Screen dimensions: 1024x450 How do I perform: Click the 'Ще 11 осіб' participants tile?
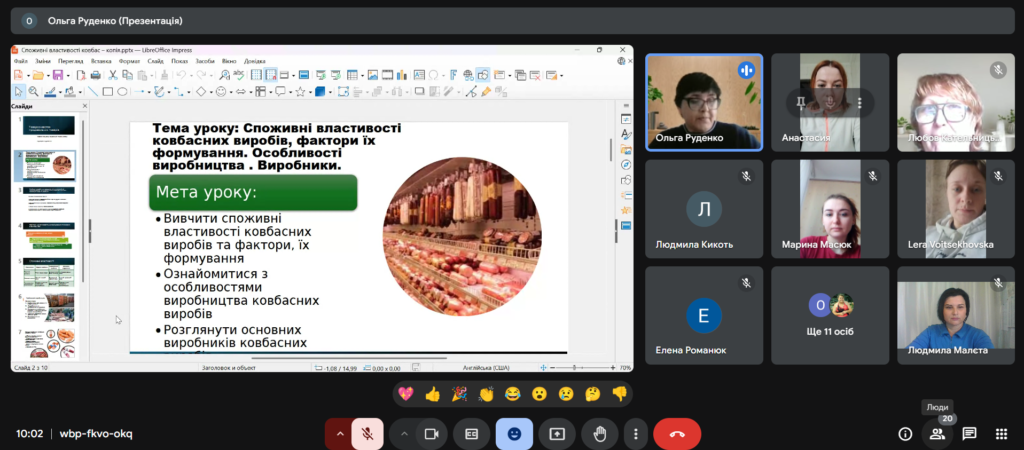point(829,315)
